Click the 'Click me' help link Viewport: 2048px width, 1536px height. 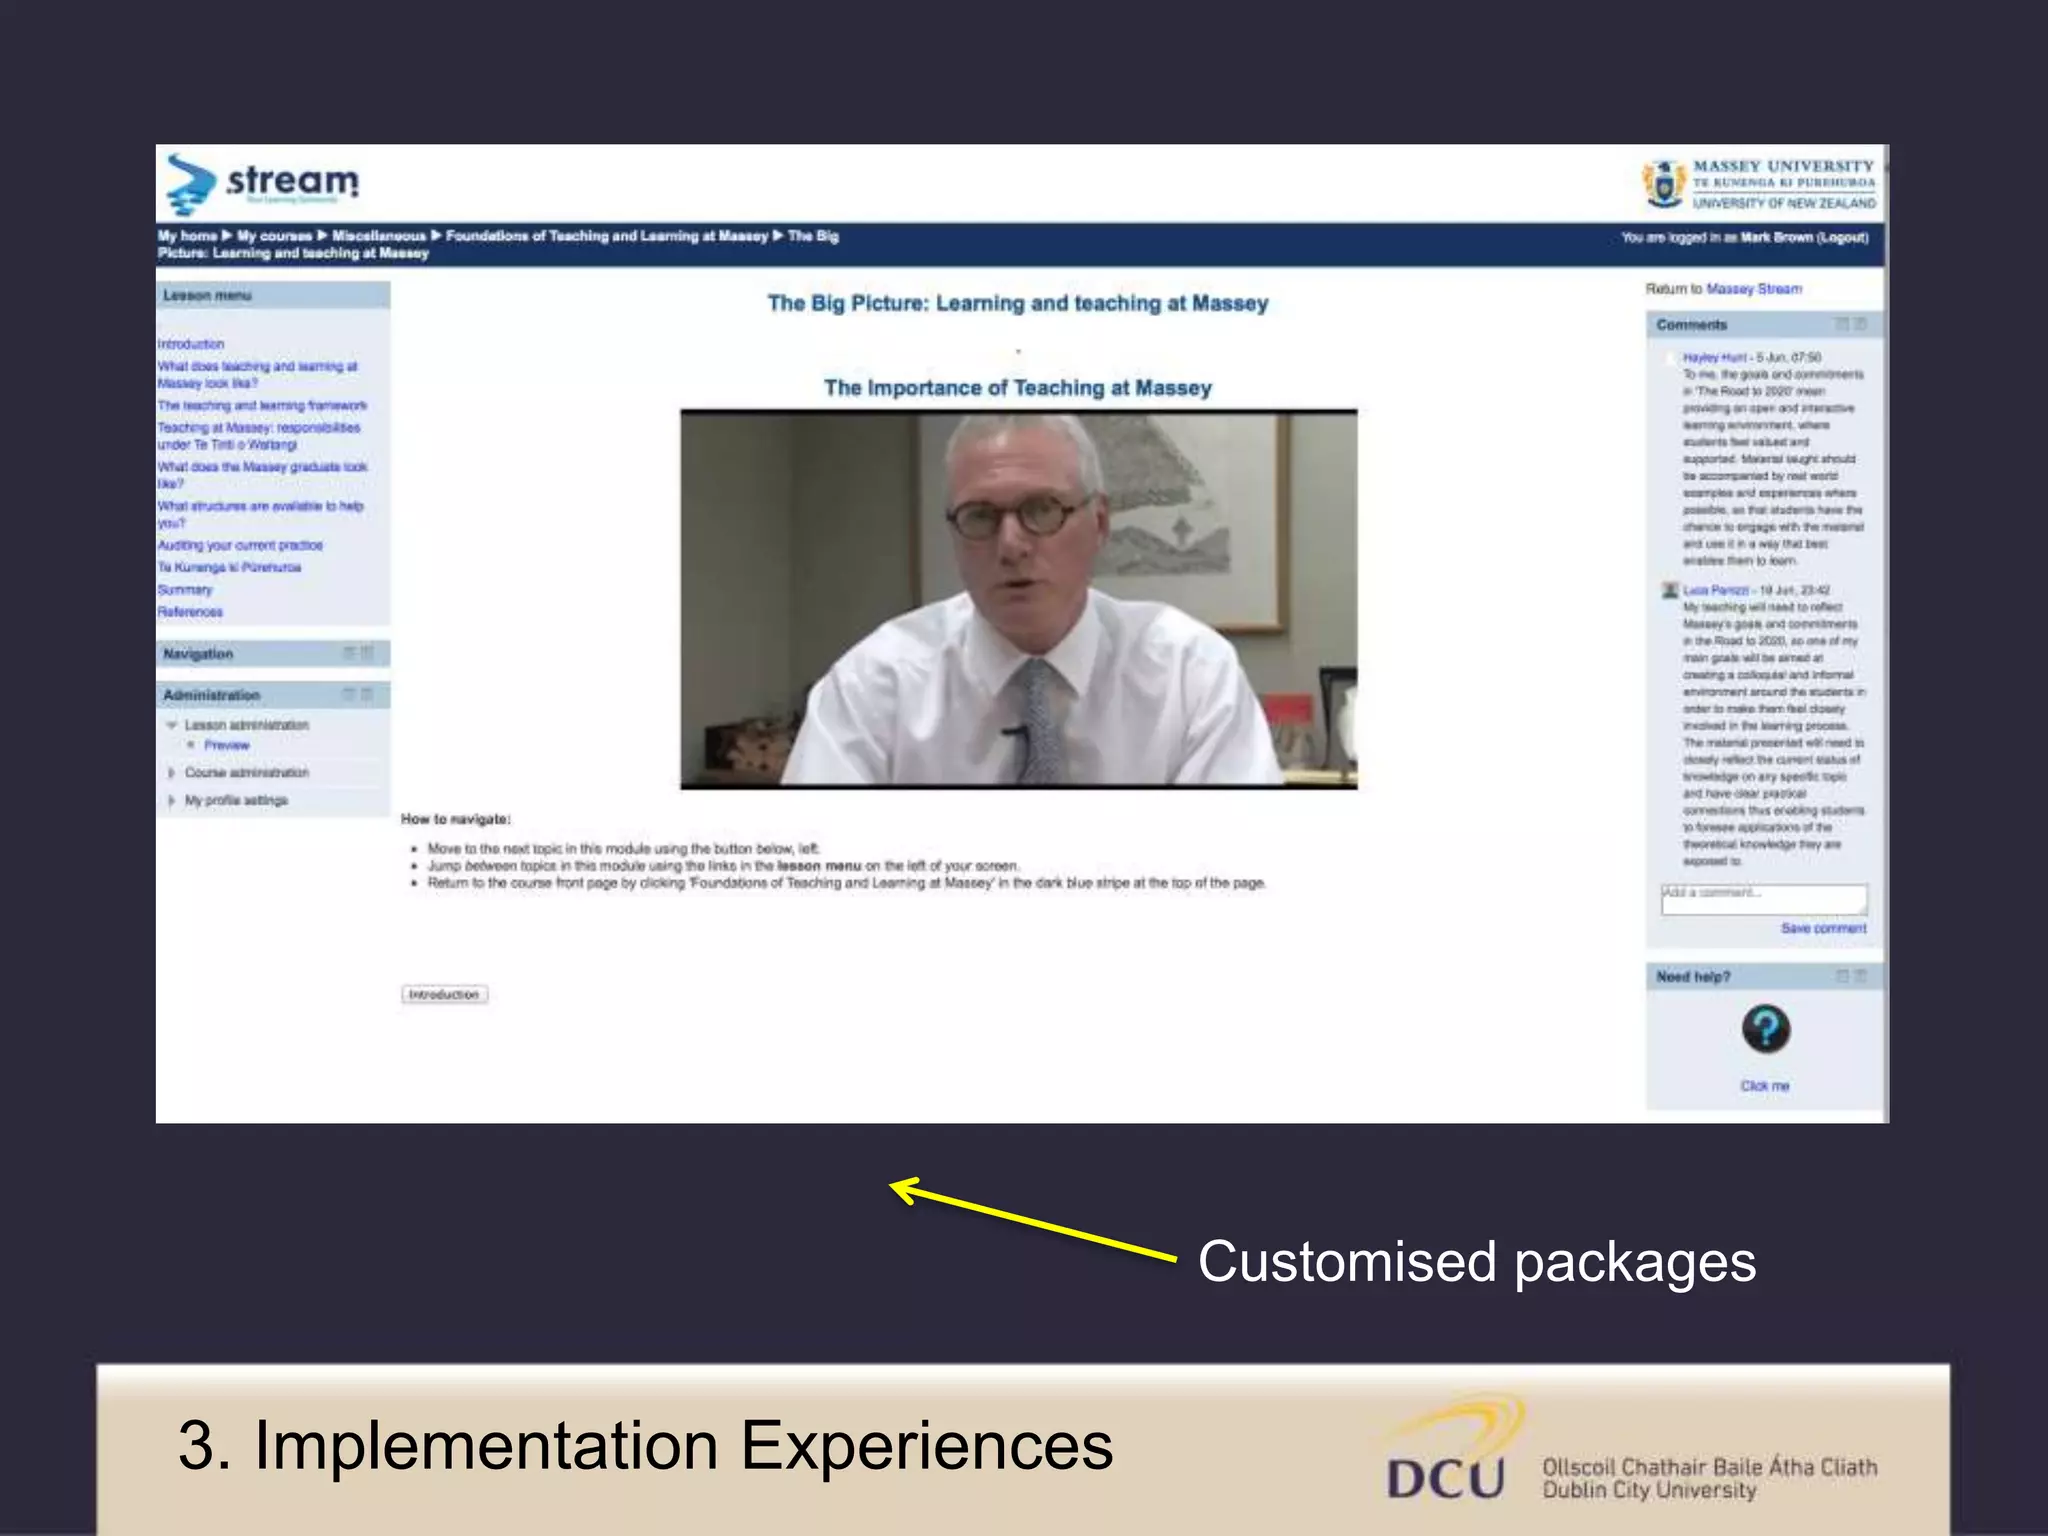coord(1765,1086)
